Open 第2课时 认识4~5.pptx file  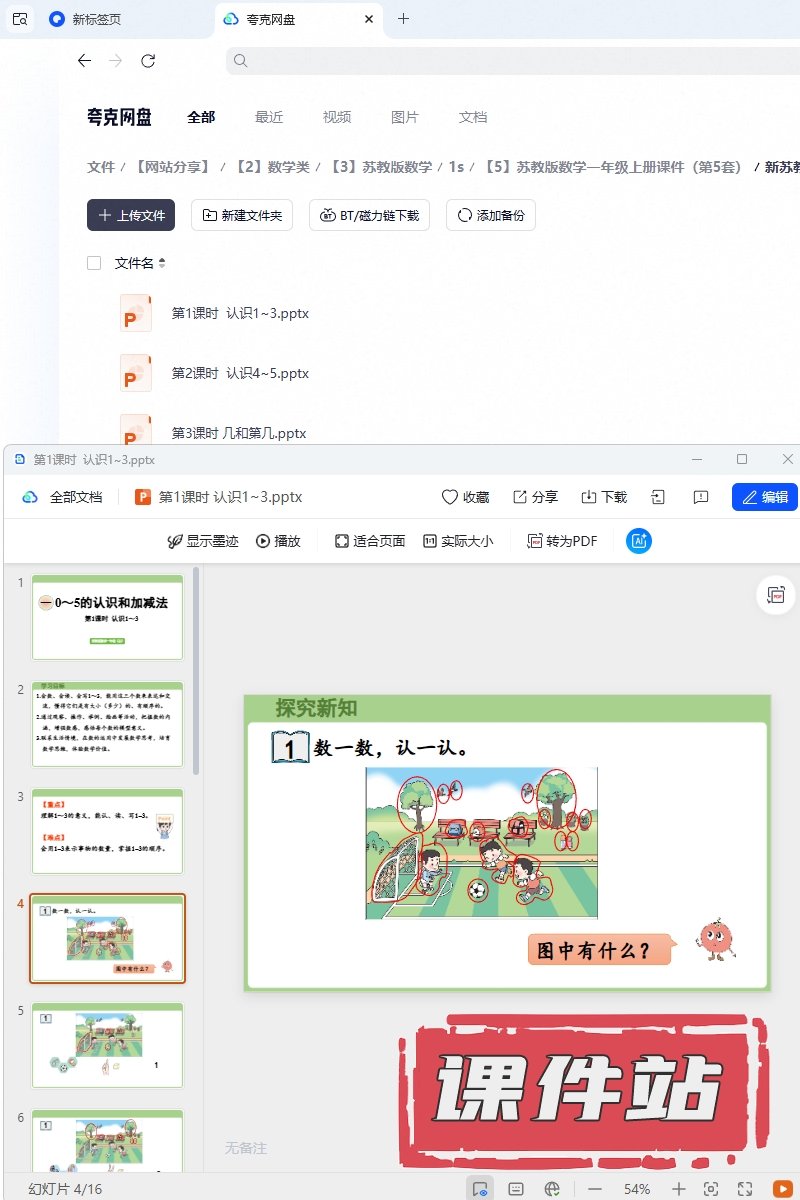[x=240, y=373]
